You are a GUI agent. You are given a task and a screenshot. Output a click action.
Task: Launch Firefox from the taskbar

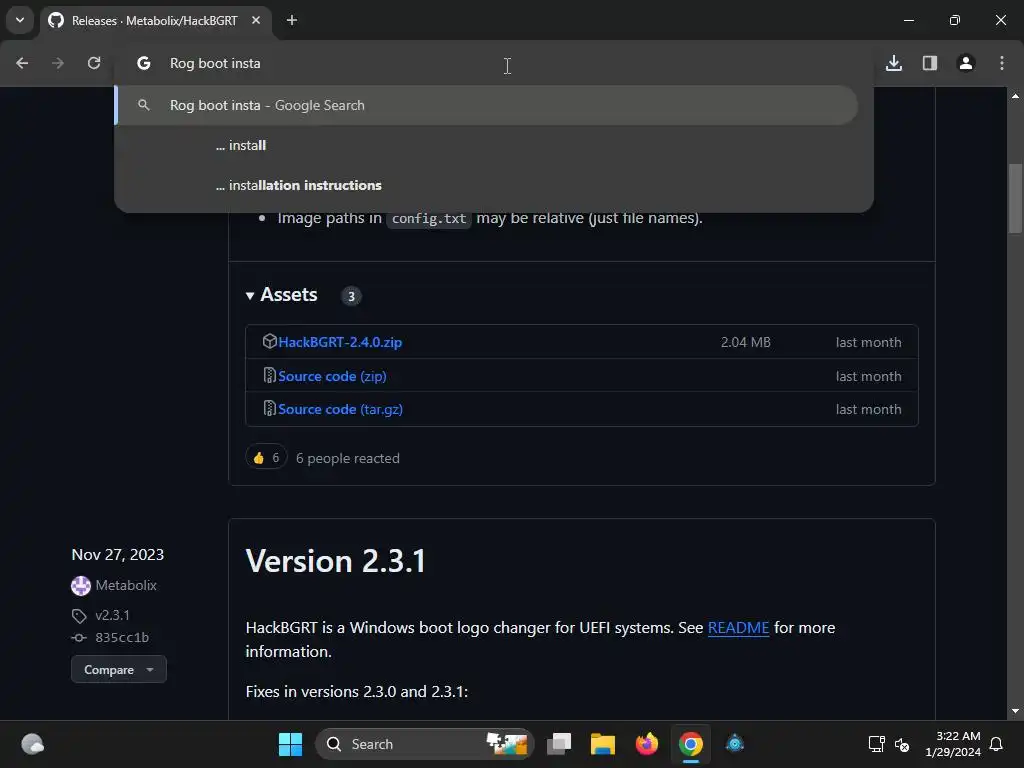tap(647, 744)
